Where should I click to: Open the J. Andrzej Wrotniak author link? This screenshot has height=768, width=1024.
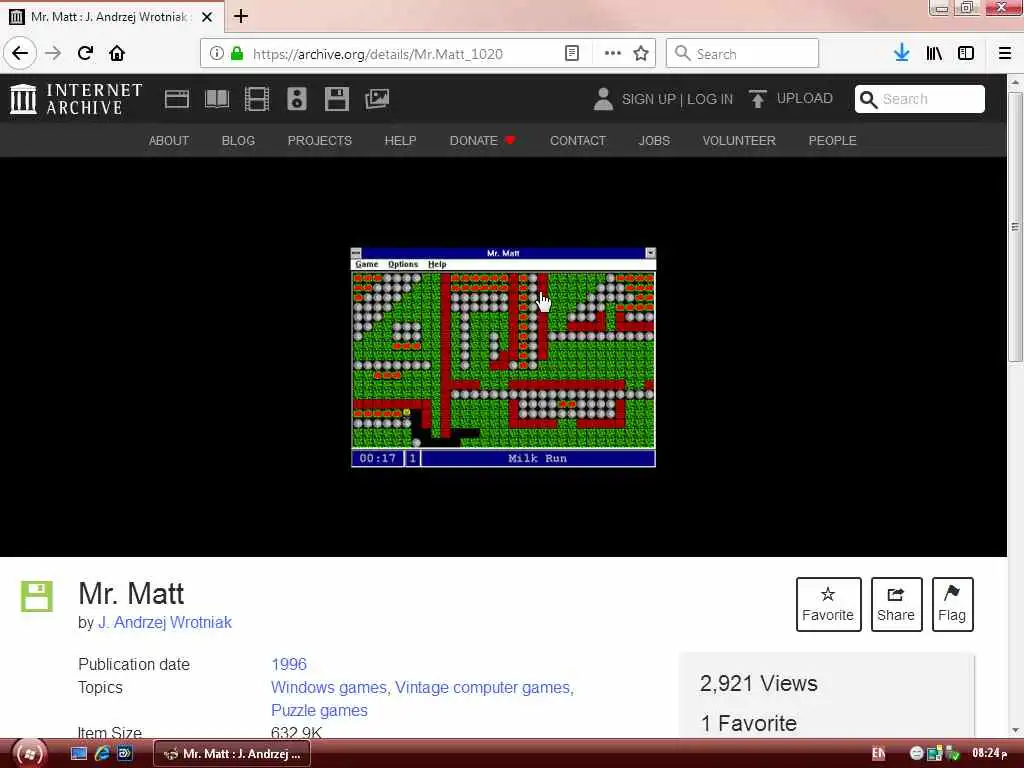point(165,622)
